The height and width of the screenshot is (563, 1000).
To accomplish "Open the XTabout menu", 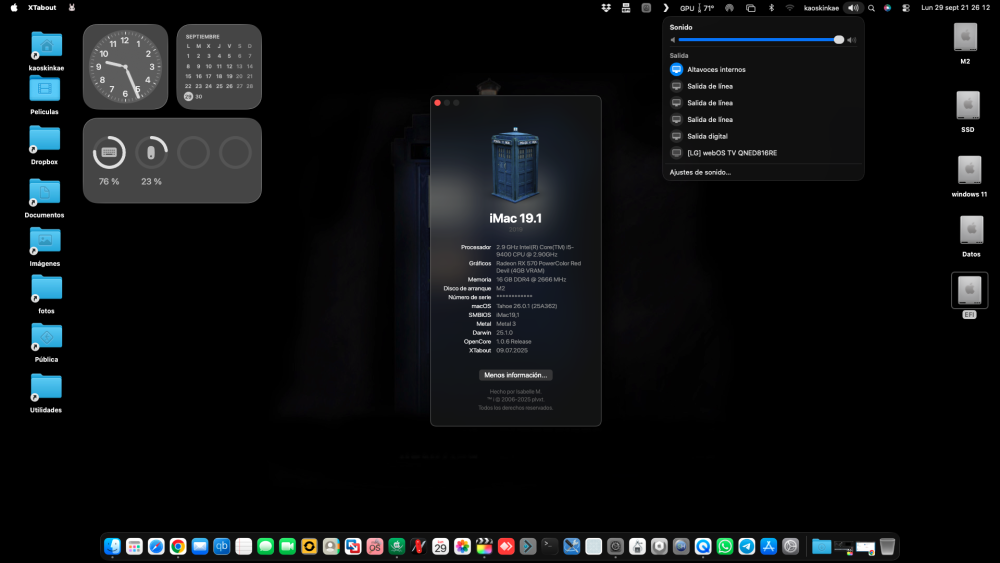I will point(42,8).
